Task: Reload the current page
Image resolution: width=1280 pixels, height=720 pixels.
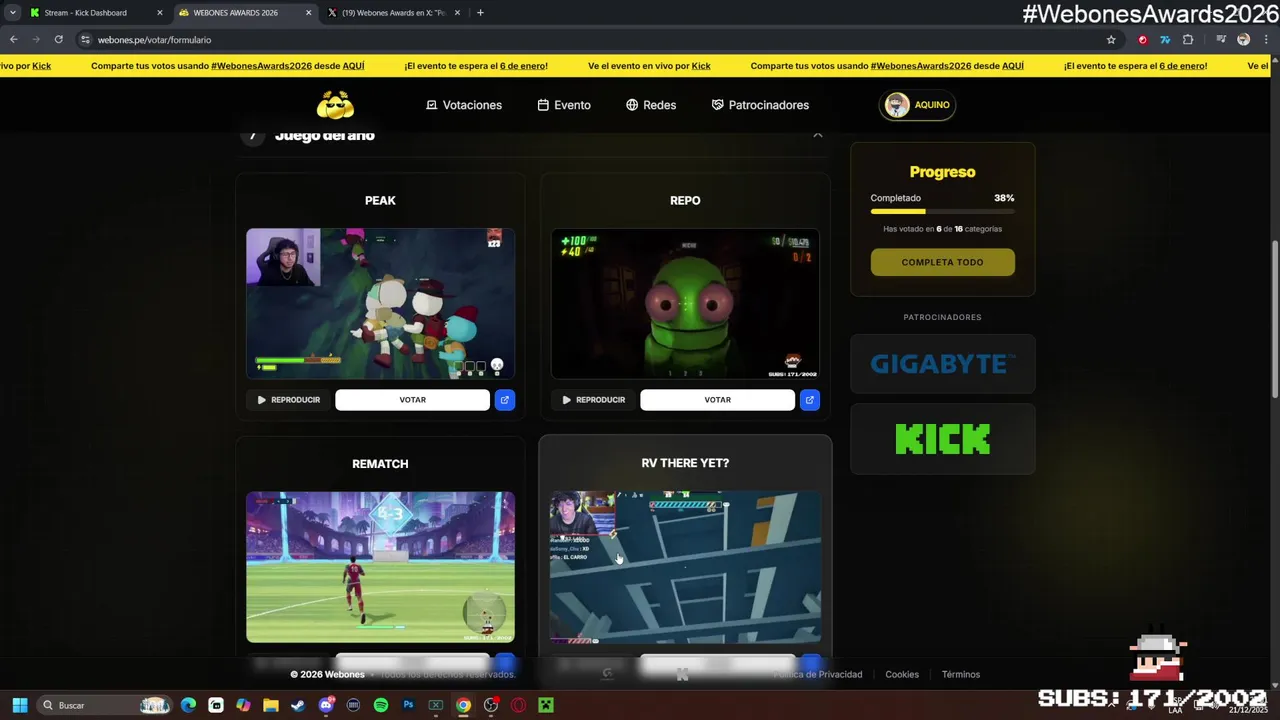Action: click(59, 39)
